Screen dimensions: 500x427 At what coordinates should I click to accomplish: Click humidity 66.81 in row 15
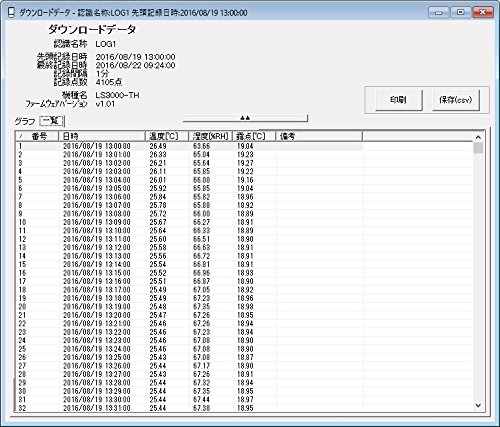pyautogui.click(x=201, y=264)
